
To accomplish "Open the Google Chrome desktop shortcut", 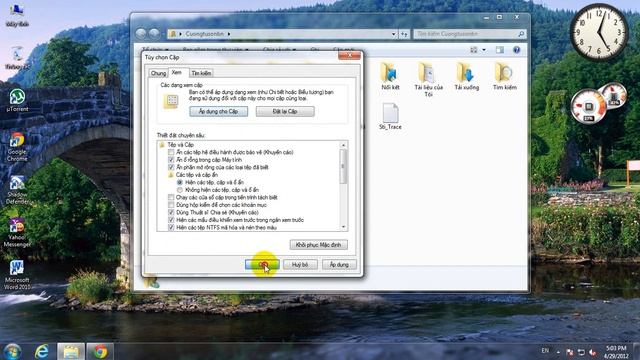I will click(x=17, y=147).
